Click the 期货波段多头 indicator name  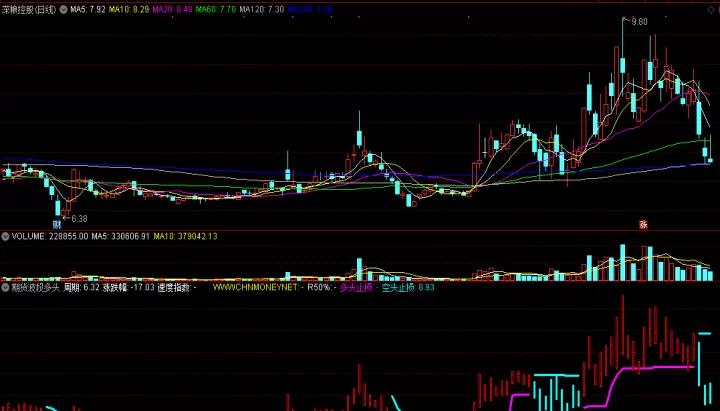click(x=36, y=287)
